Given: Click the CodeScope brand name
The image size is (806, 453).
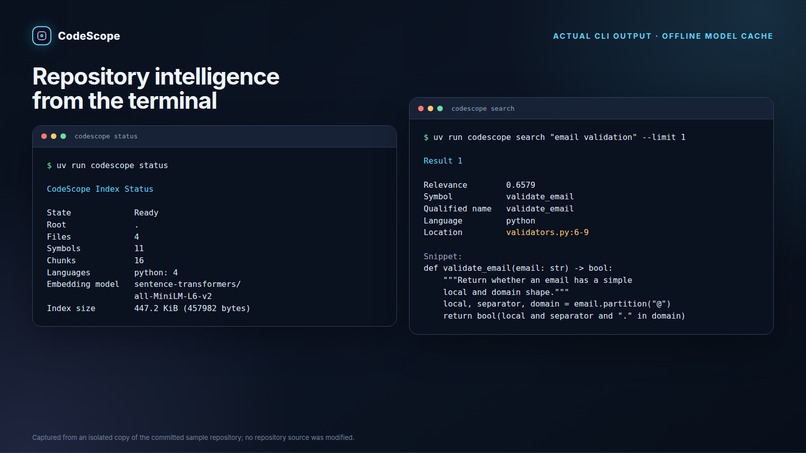Looking at the screenshot, I should pyautogui.click(x=89, y=36).
